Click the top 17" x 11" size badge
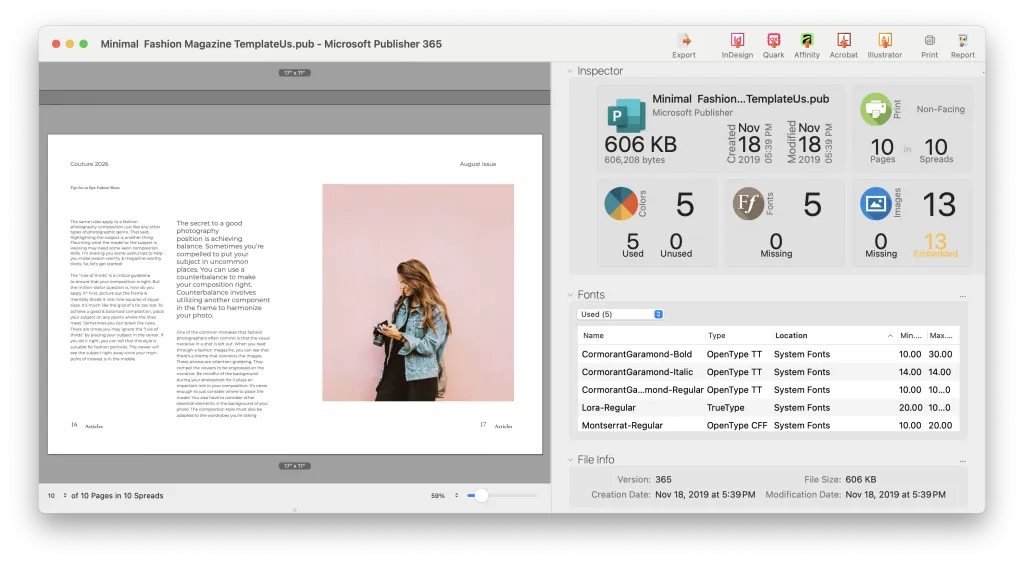 point(295,72)
